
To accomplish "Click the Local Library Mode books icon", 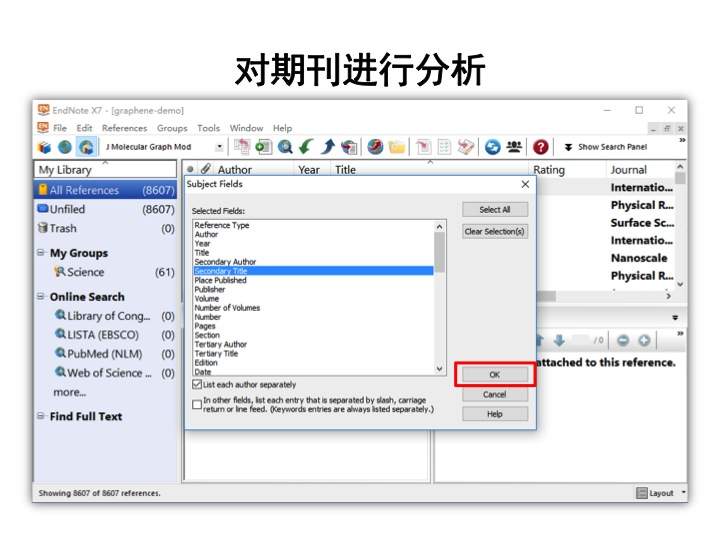I will tap(45, 147).
